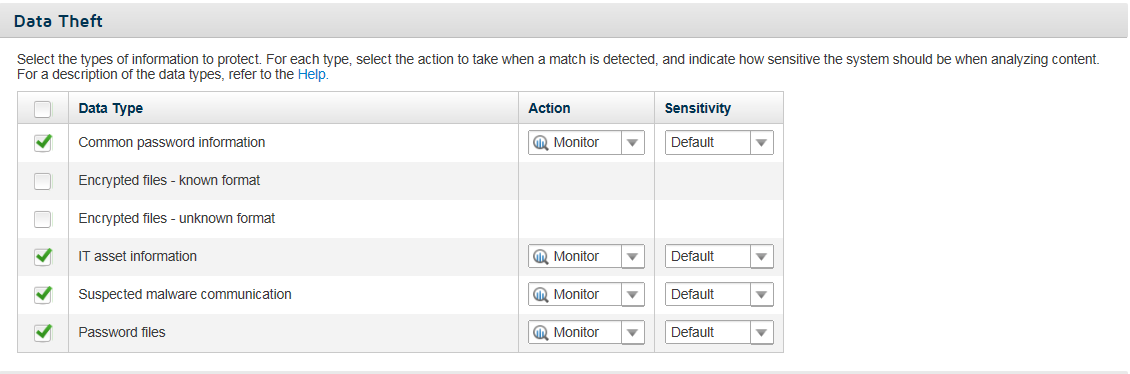Uncheck Common password information checkbox

(x=43, y=143)
